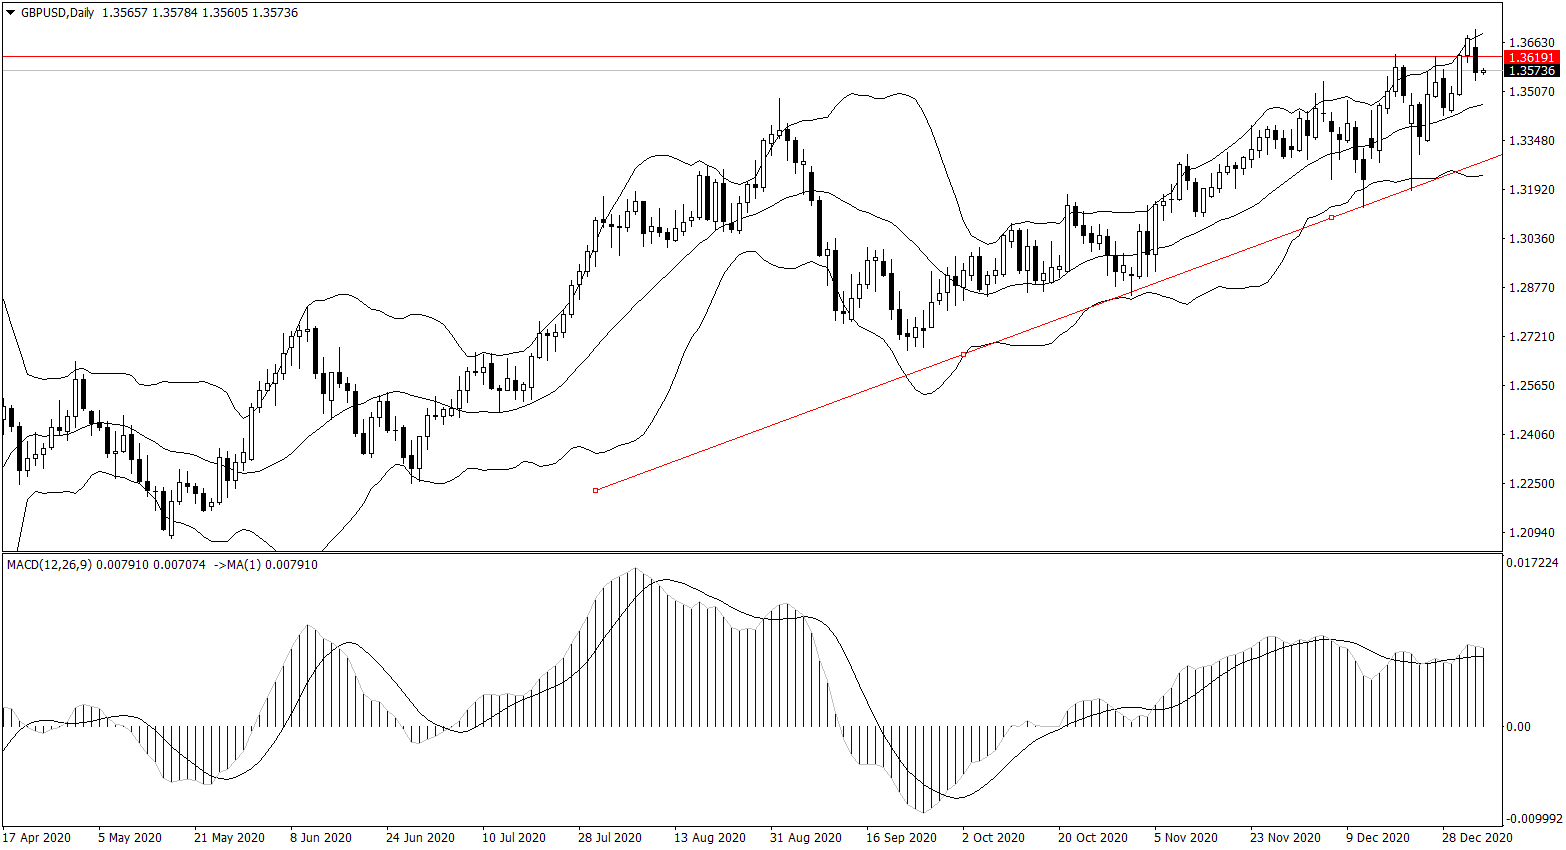The width and height of the screenshot is (1566, 850).
Task: Select the trendline's lowest starting anchor point
Action: tap(595, 490)
